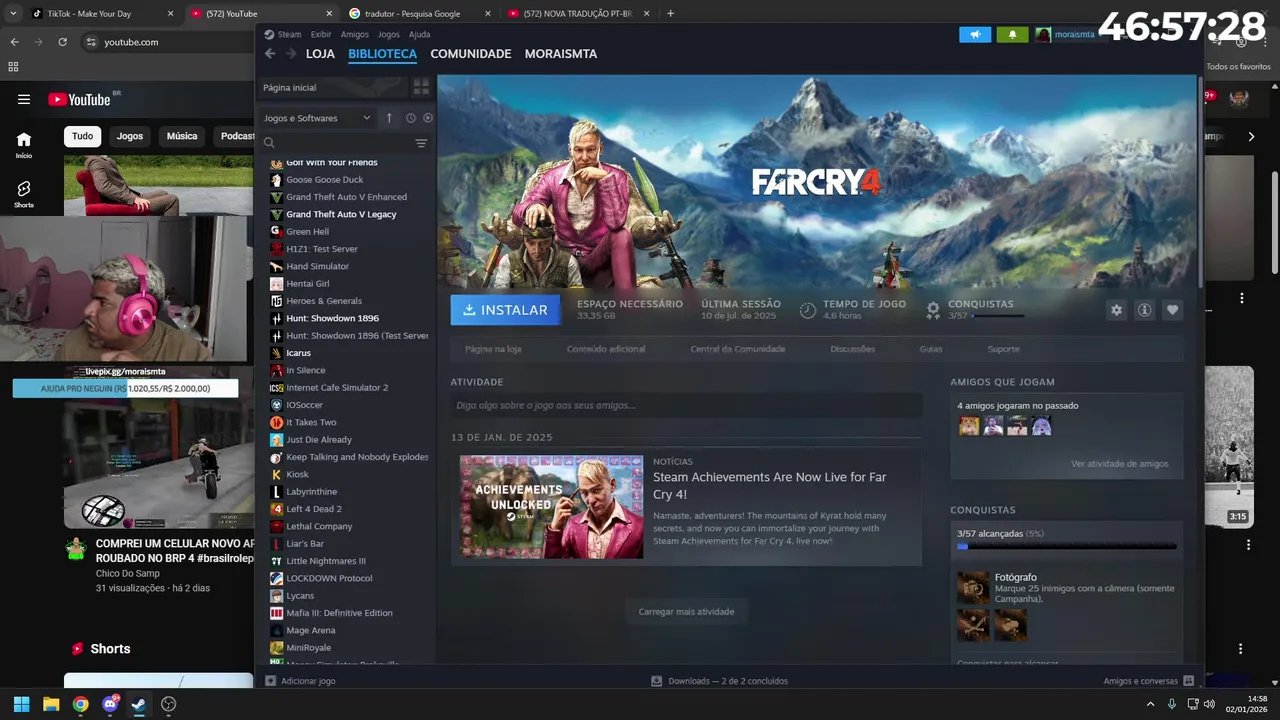This screenshot has width=1280, height=720.
Task: Open File Explorer from taskbar
Action: click(51, 704)
